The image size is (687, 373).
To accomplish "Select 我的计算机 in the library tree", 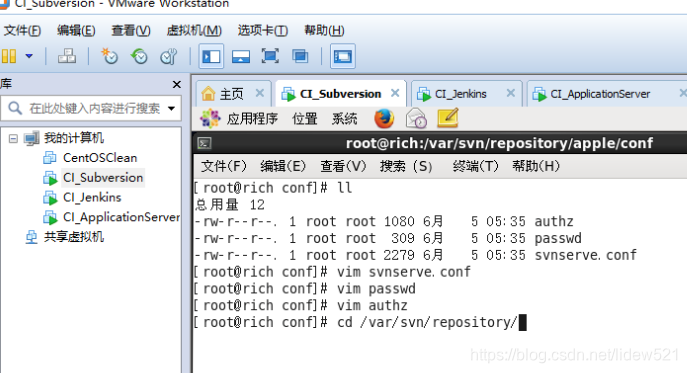I will click(74, 138).
